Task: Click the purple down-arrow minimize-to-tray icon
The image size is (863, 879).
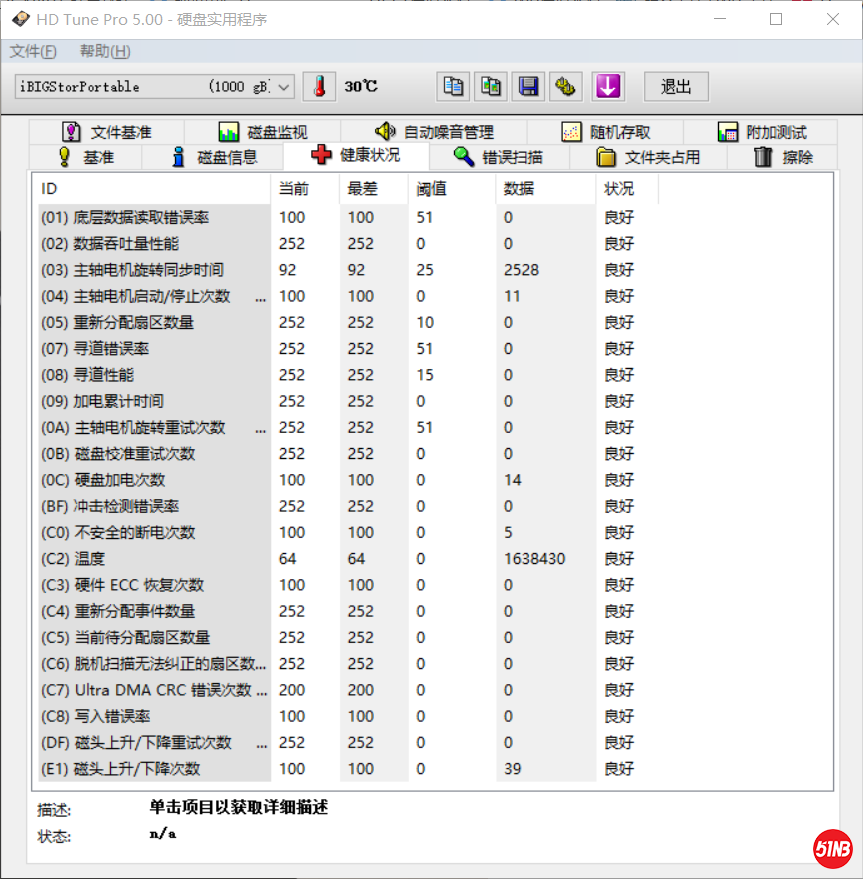Action: (607, 87)
